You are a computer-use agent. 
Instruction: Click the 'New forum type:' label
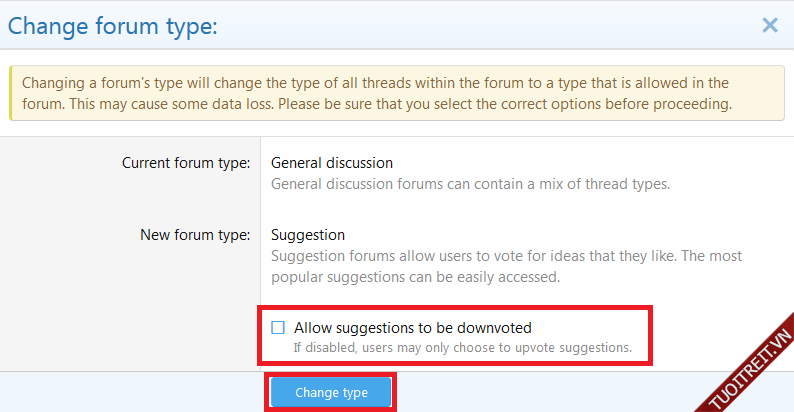195,235
